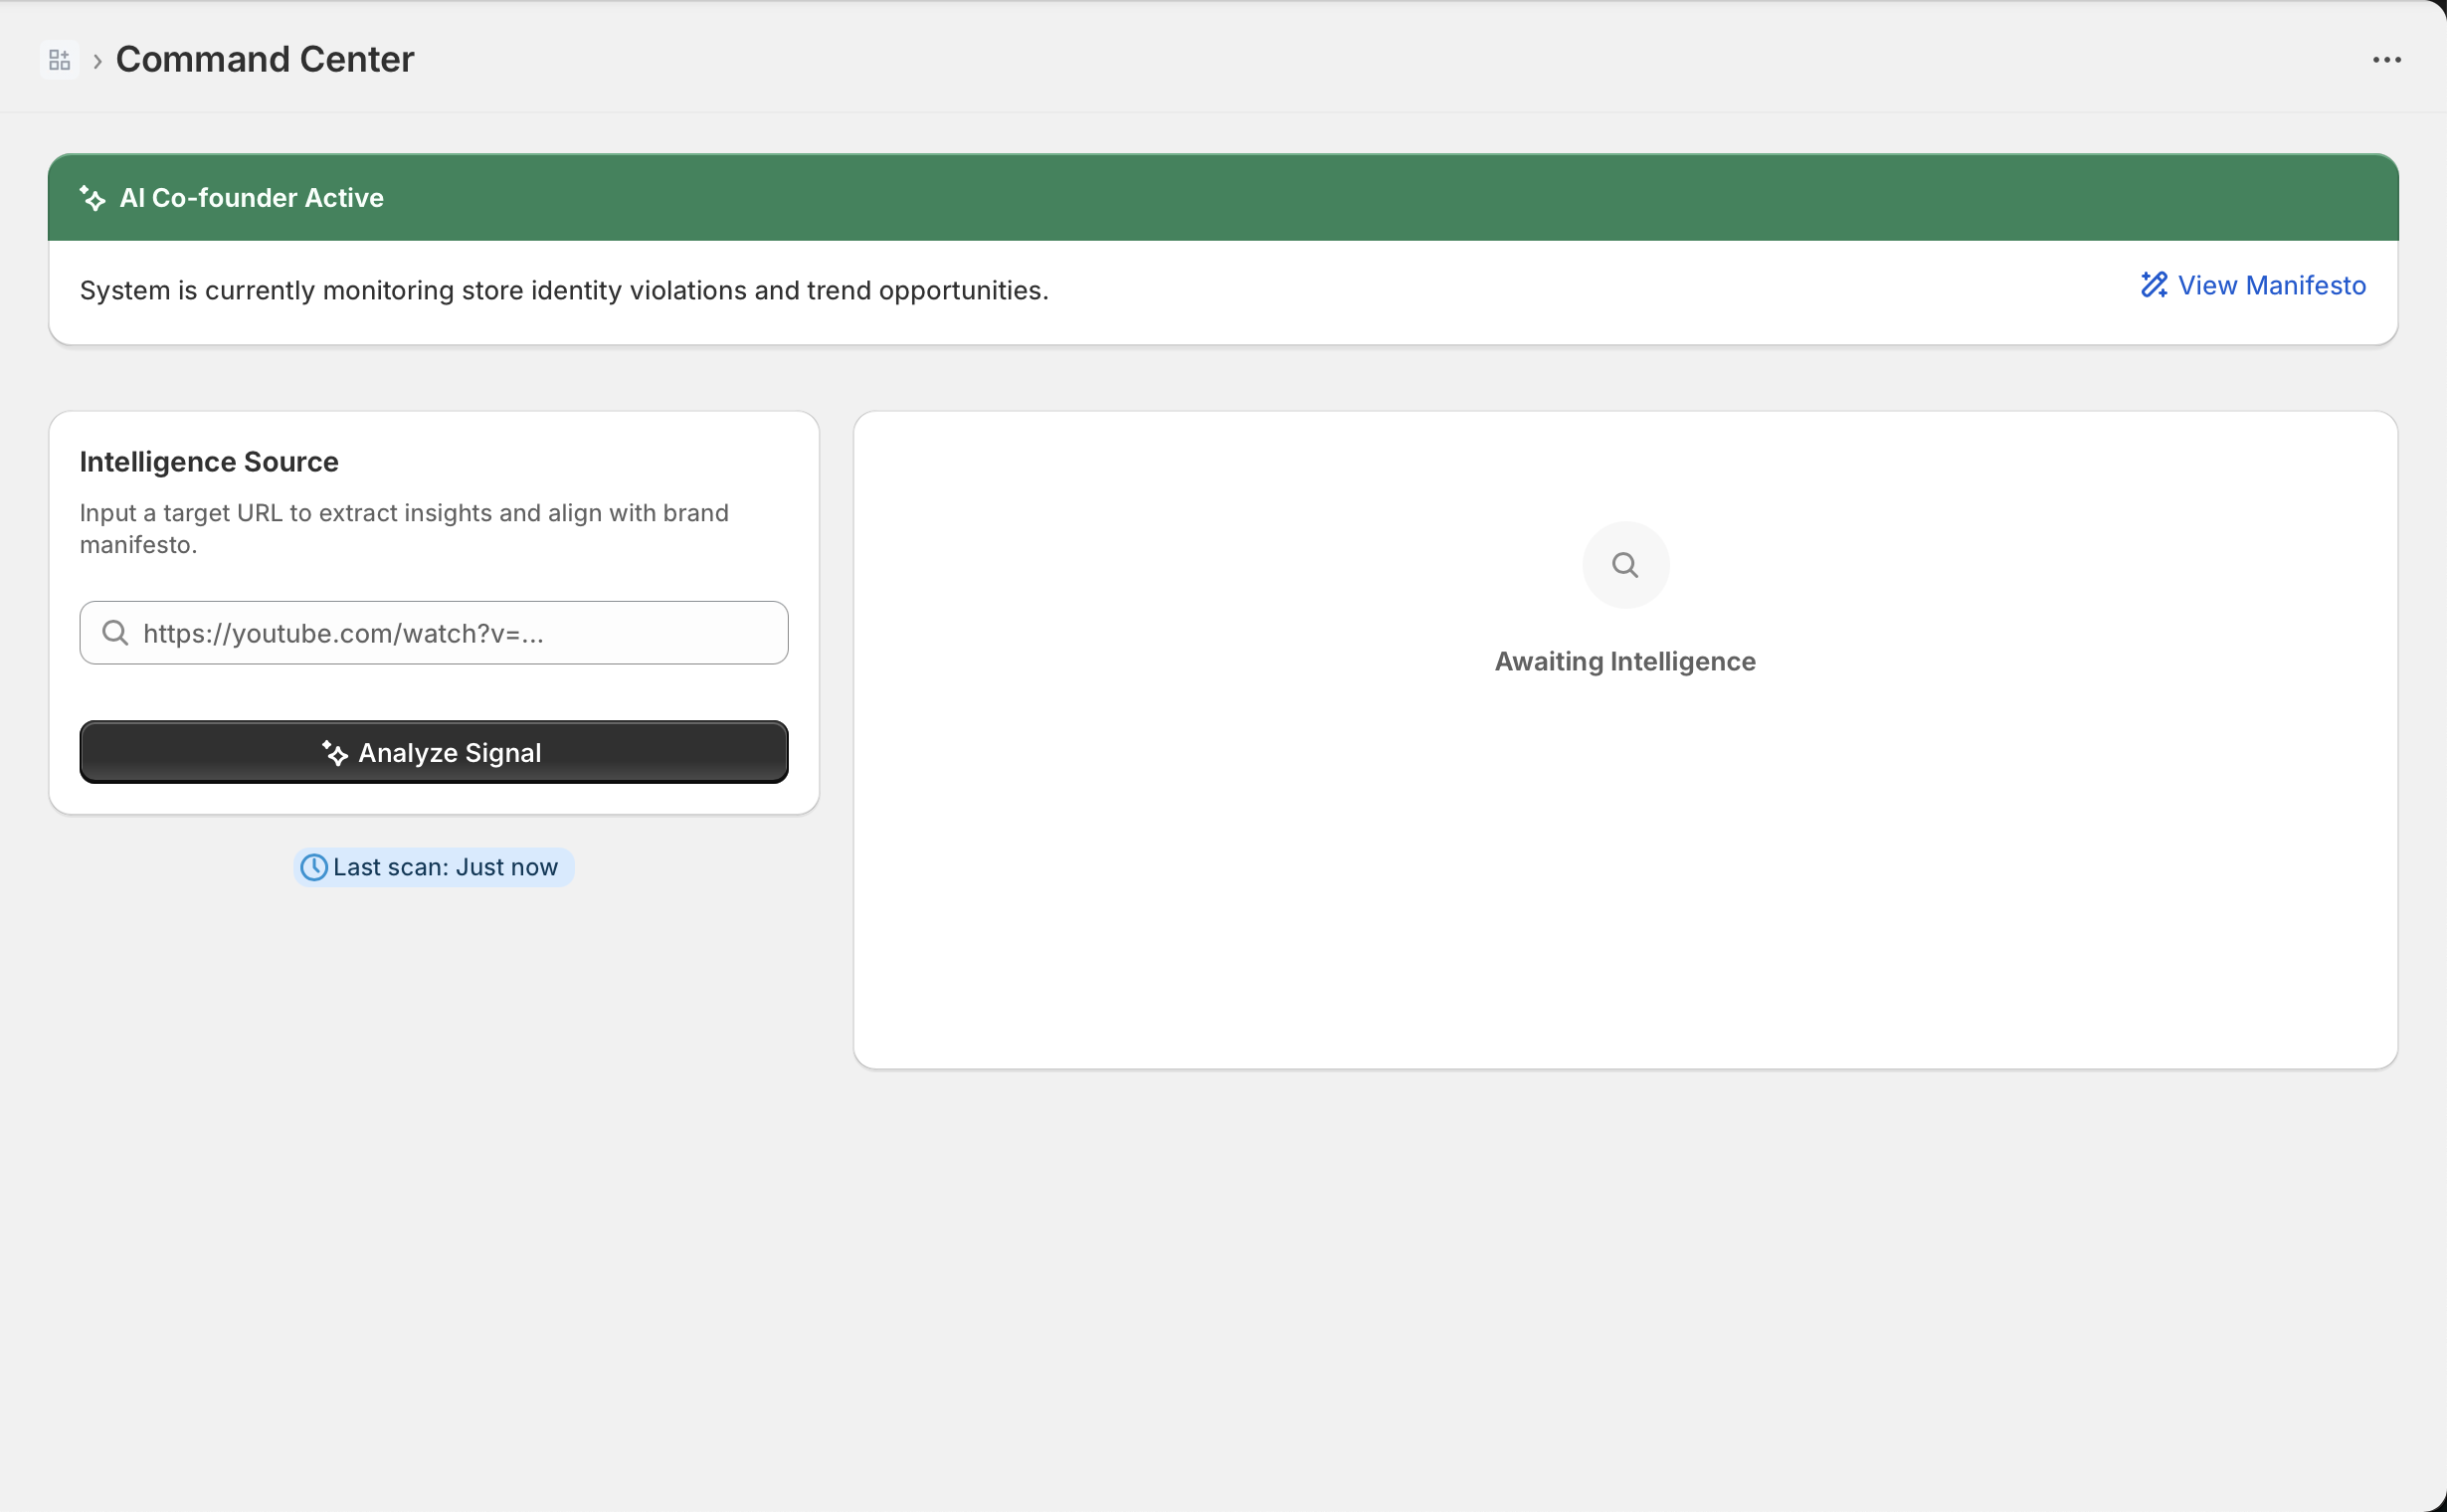Click the Intelligence Source heading

(209, 462)
